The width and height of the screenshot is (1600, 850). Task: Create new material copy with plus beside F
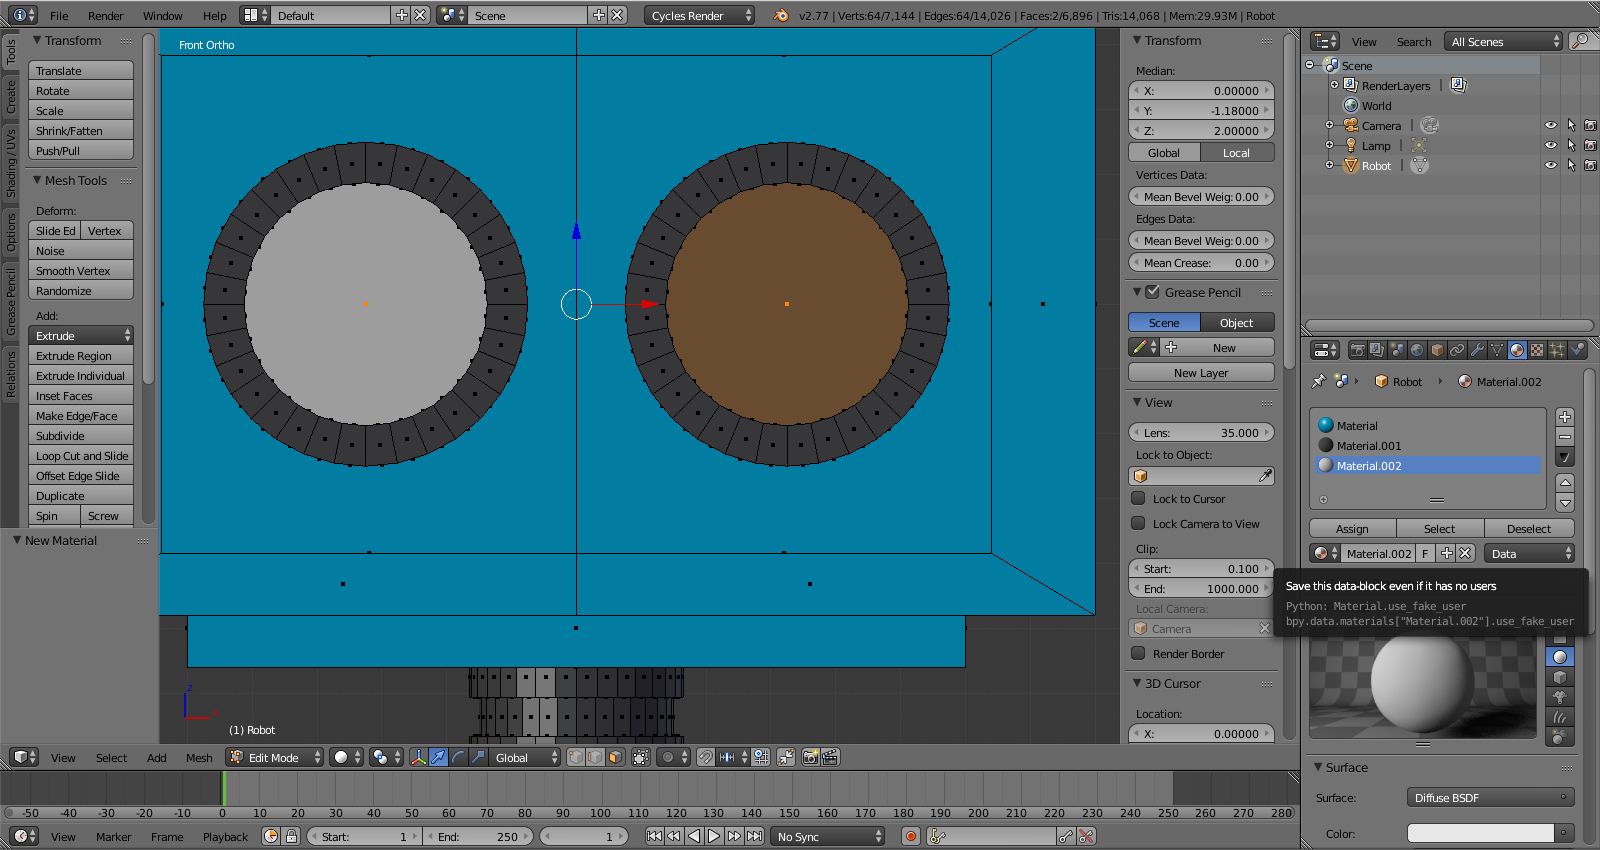1446,553
